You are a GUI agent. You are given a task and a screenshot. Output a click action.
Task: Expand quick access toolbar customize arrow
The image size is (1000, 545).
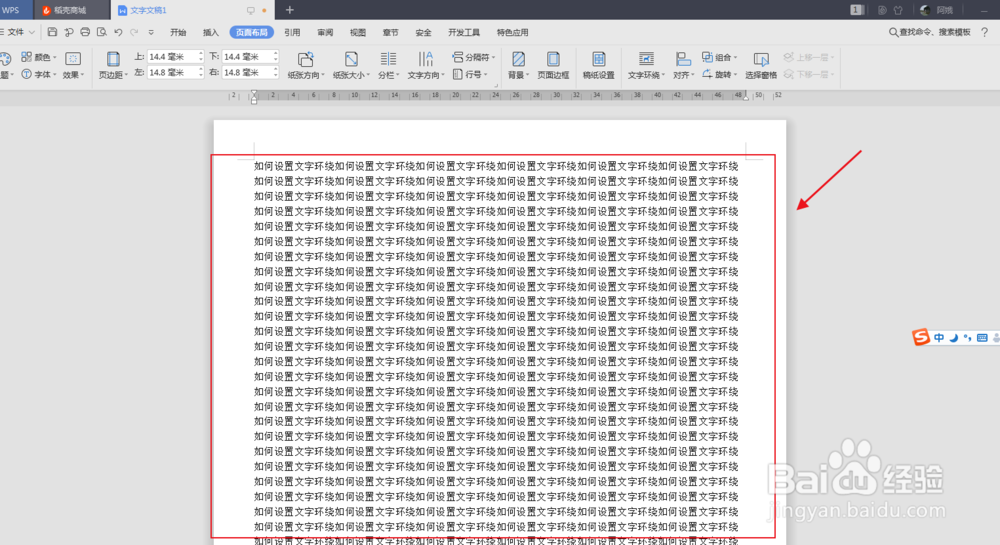pos(151,32)
